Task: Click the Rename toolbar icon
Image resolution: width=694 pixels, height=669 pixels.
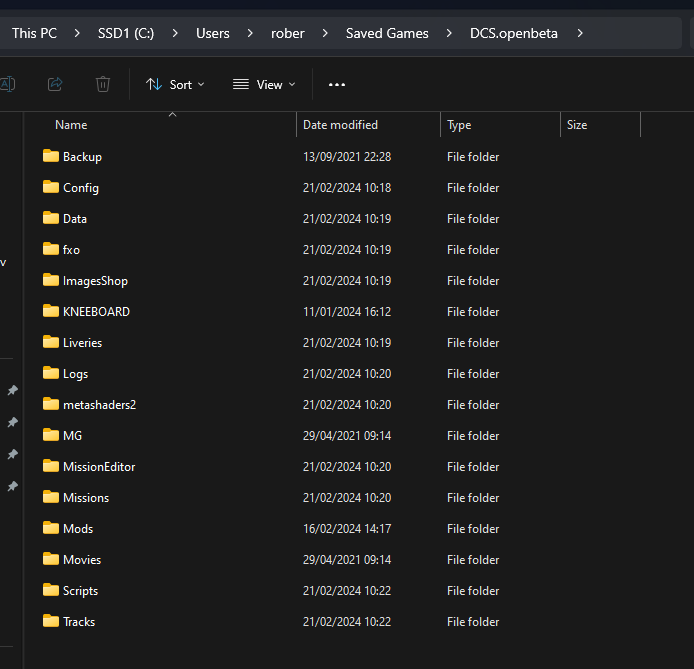Action: click(7, 84)
